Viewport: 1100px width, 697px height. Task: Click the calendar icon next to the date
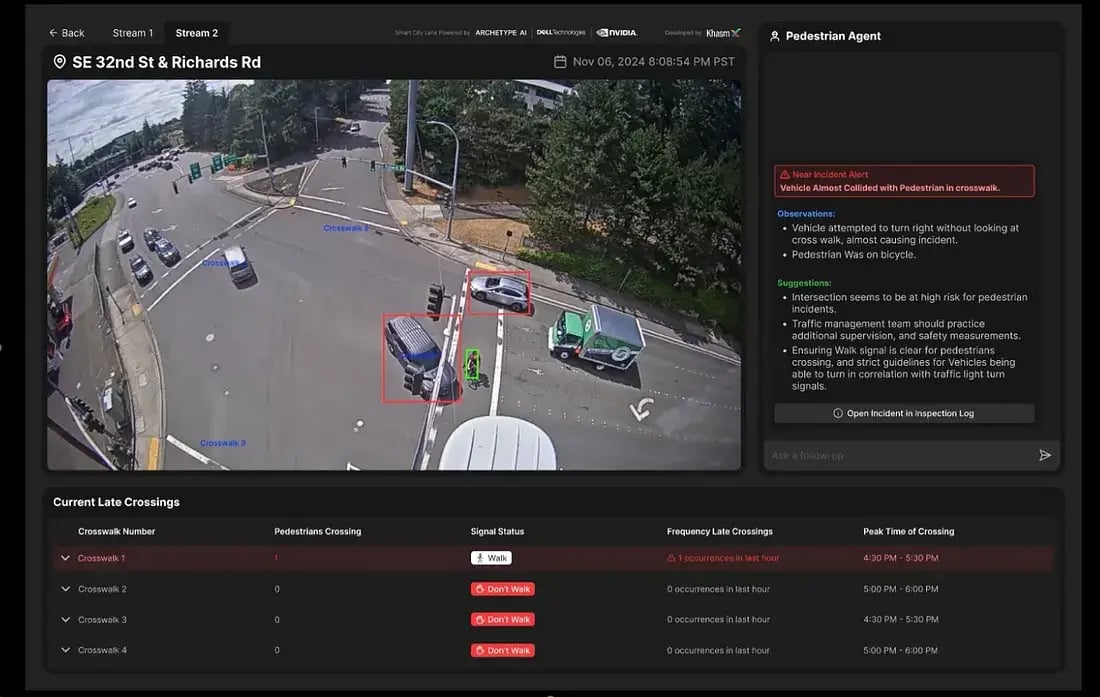(560, 62)
